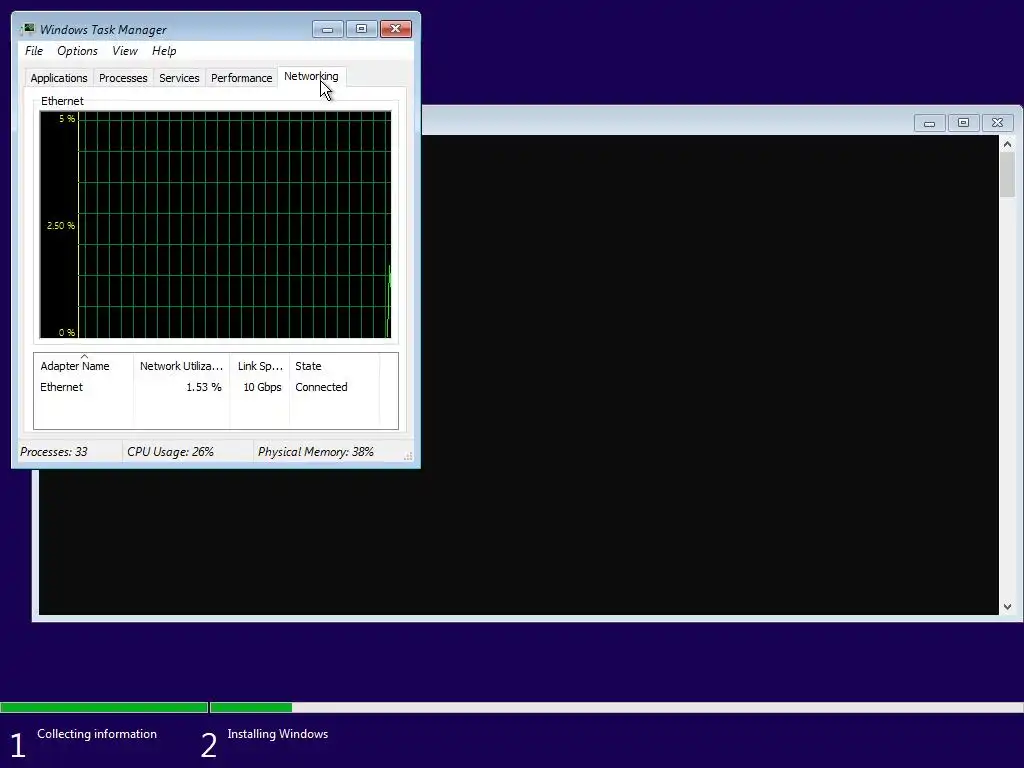The height and width of the screenshot is (768, 1024).
Task: Sort by Link Speed column header
Action: [x=260, y=366]
